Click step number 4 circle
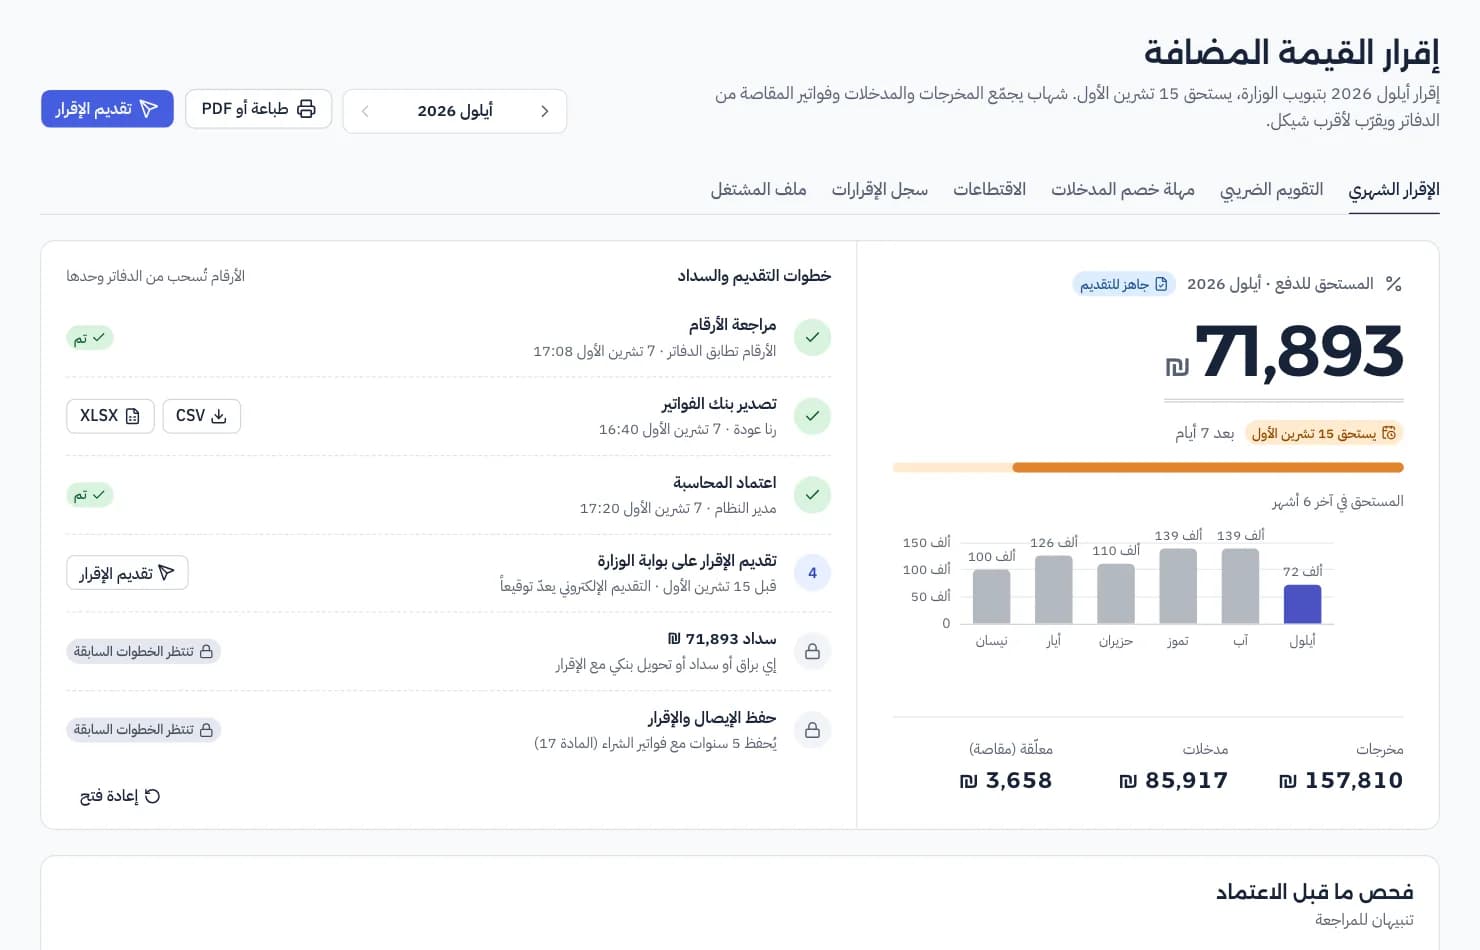Viewport: 1480px width, 950px height. click(x=812, y=573)
